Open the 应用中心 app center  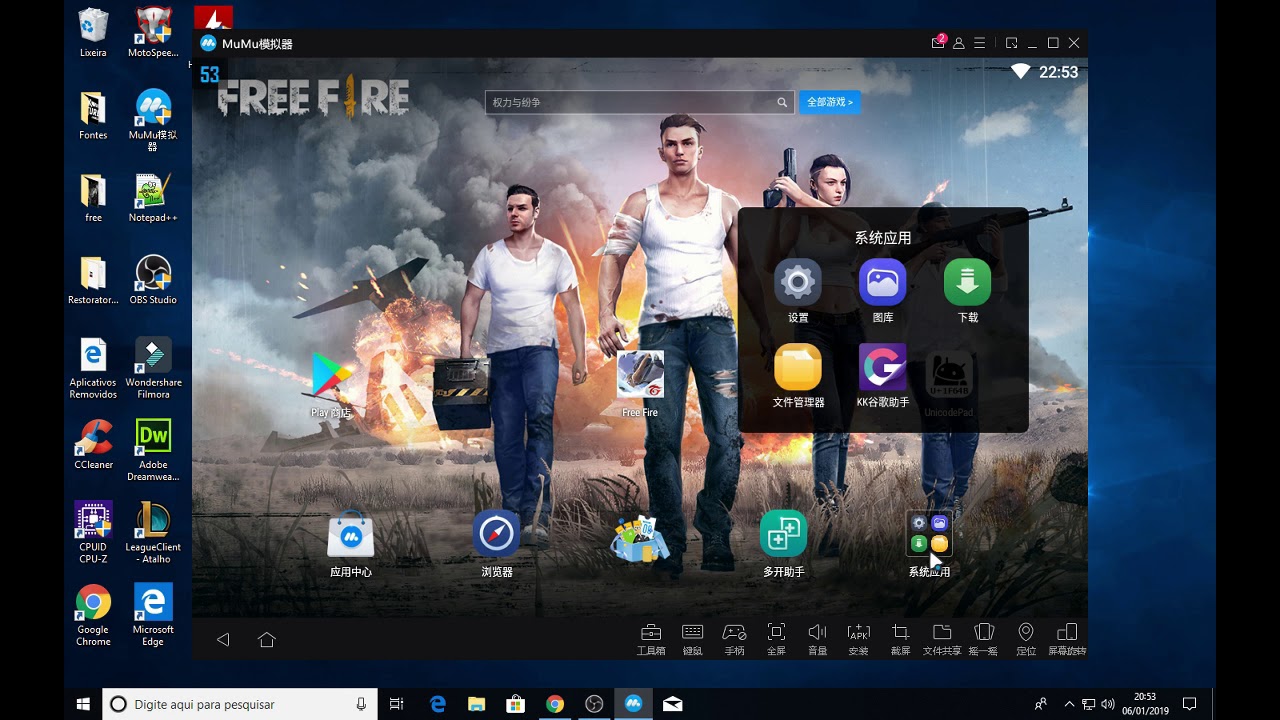[x=351, y=543]
